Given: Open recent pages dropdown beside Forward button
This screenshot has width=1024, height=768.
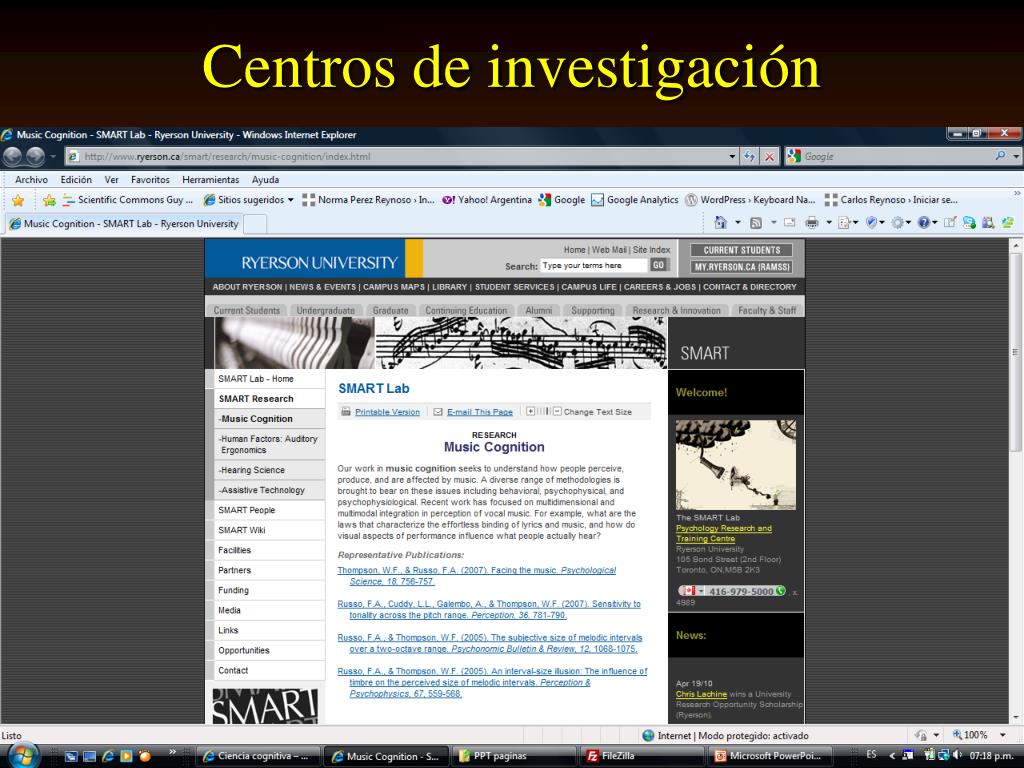Looking at the screenshot, I should (54, 156).
